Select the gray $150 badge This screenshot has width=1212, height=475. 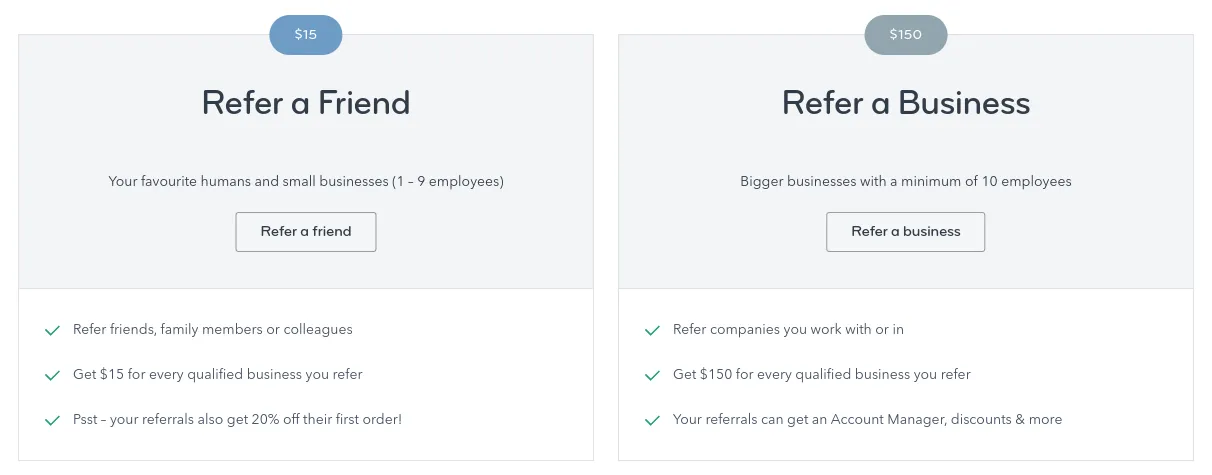[x=905, y=35]
